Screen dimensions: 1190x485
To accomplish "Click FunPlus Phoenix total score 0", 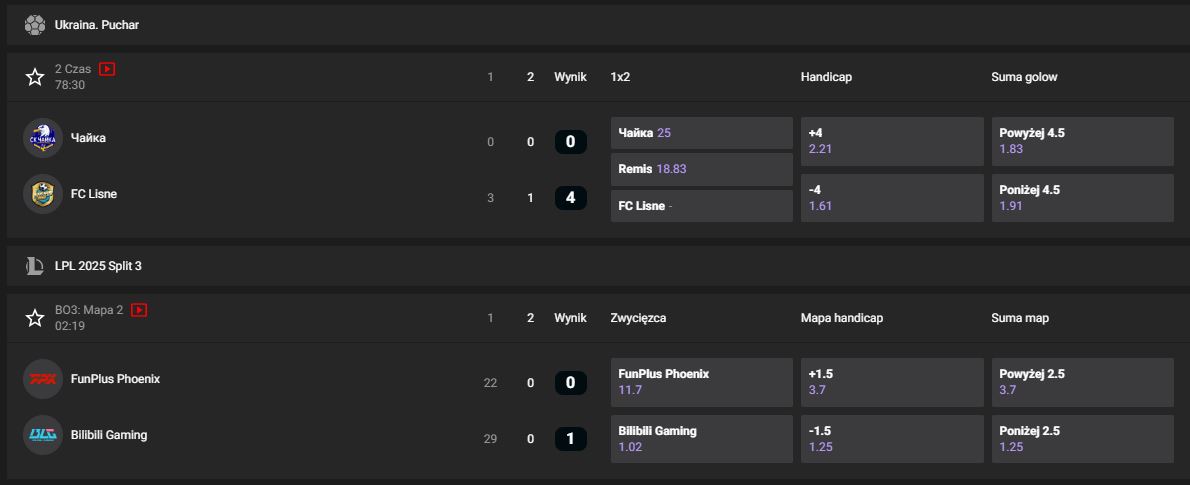I will pyautogui.click(x=571, y=383).
